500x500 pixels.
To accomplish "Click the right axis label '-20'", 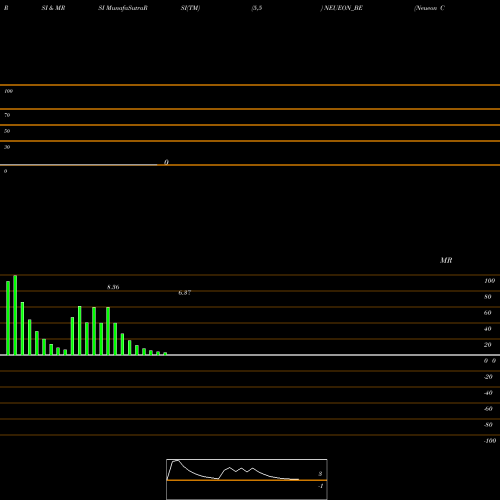I will pos(488,377).
